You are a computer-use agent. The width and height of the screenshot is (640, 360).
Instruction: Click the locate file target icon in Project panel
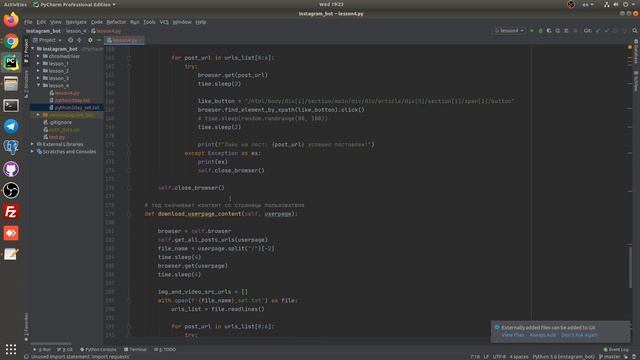pyautogui.click(x=70, y=40)
